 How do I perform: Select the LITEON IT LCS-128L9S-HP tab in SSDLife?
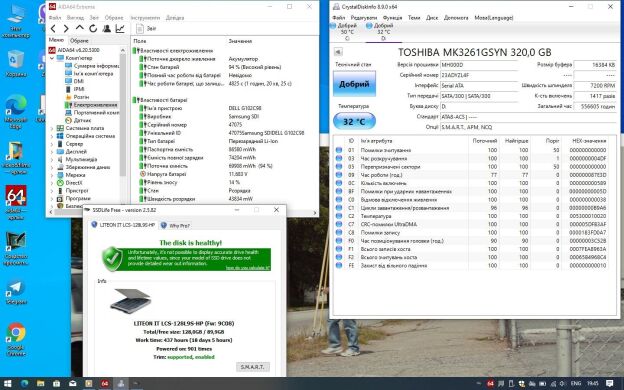pyautogui.click(x=123, y=225)
